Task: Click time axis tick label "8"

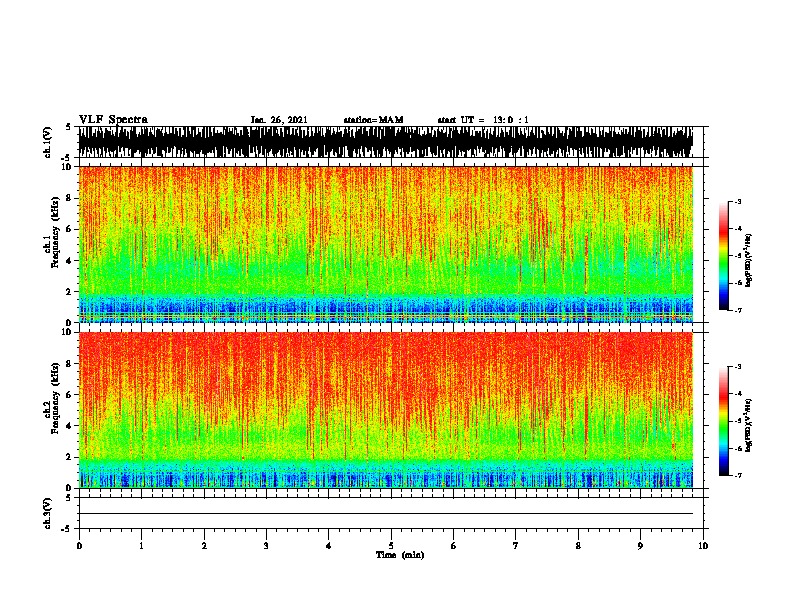Action: (578, 546)
